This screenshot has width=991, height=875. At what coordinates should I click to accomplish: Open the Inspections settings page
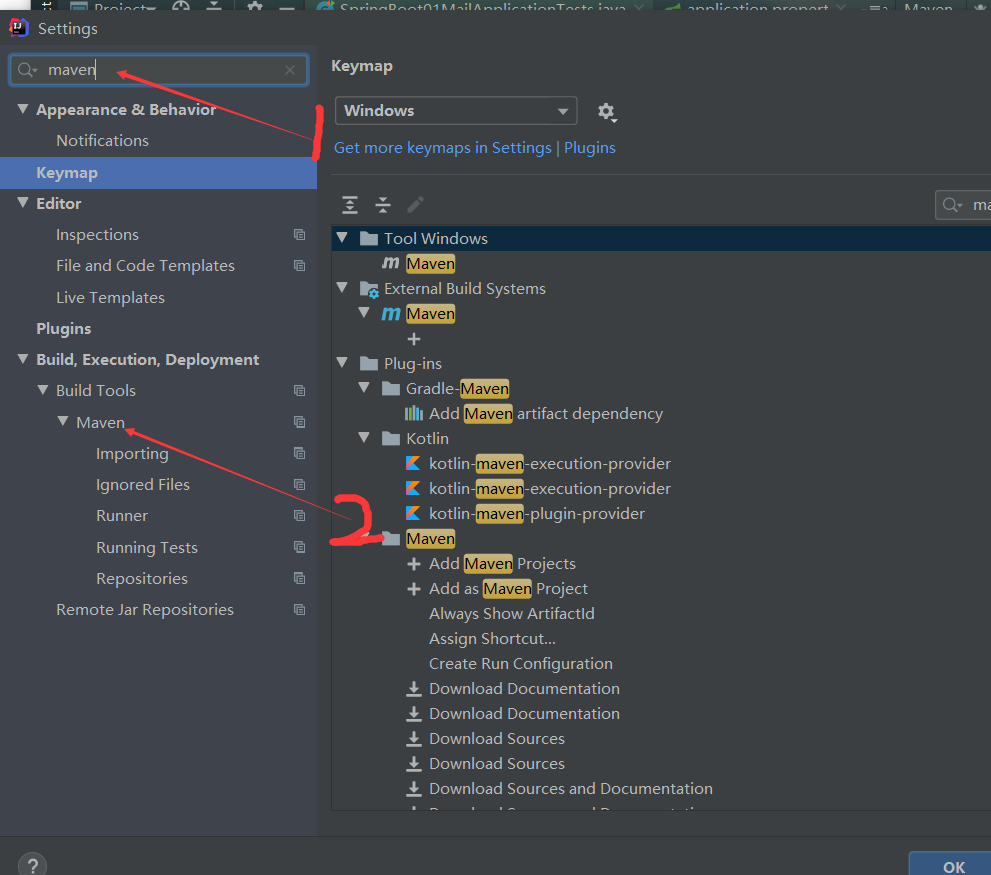(x=97, y=235)
